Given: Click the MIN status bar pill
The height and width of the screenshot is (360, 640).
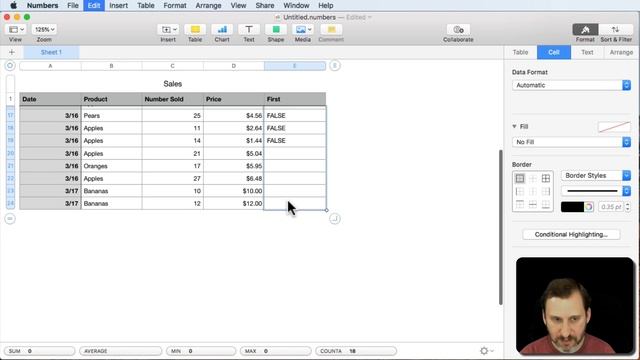Looking at the screenshot, I should click(201, 351).
